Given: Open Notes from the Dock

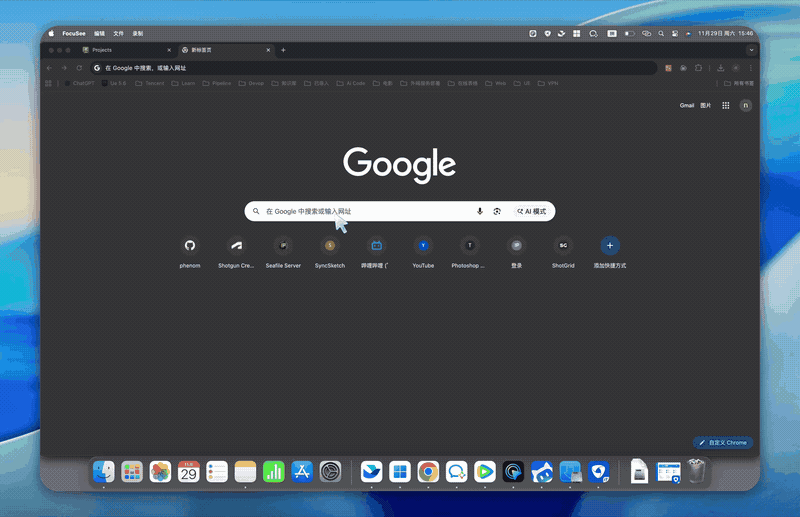Looking at the screenshot, I should 245,472.
